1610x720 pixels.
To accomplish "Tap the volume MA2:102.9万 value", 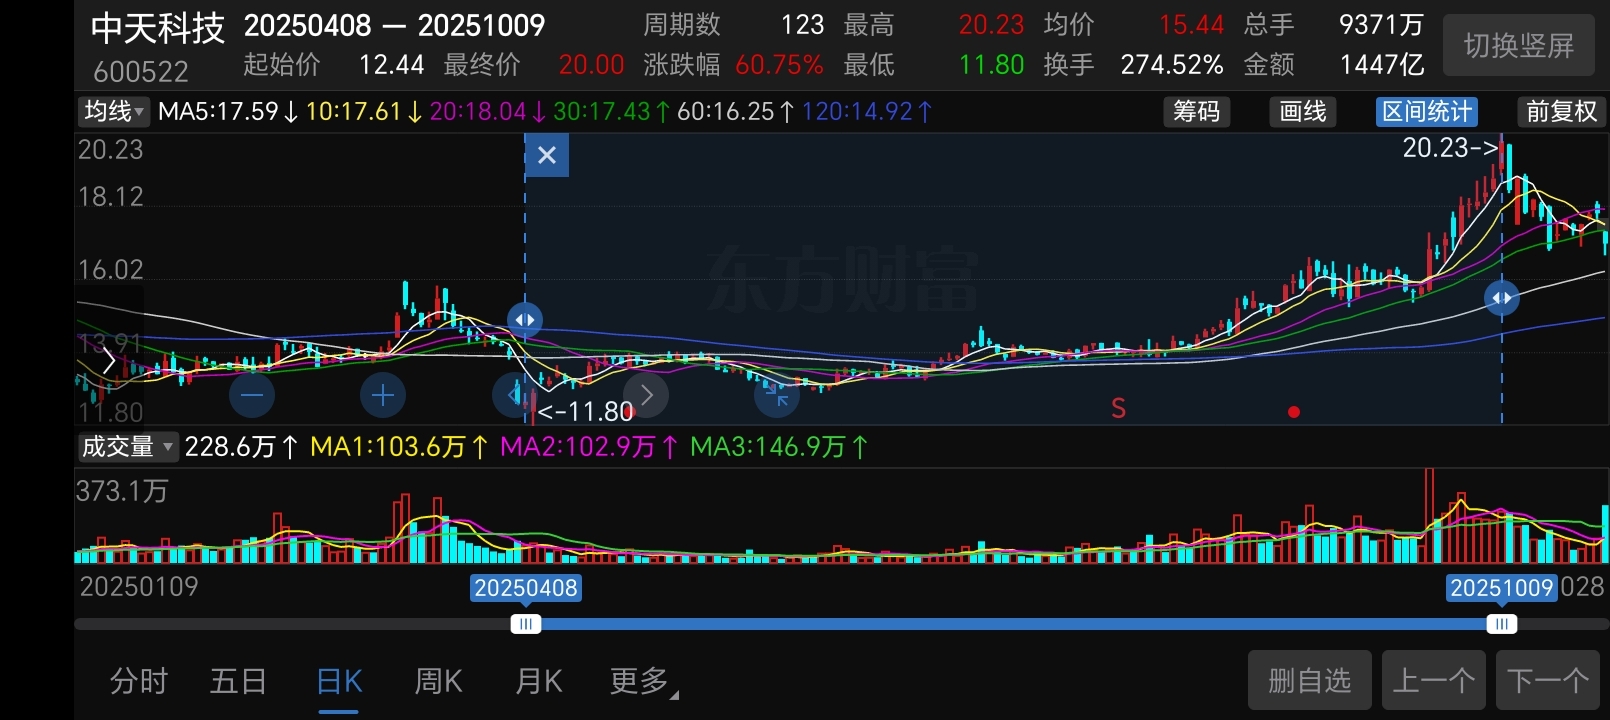I will (589, 446).
